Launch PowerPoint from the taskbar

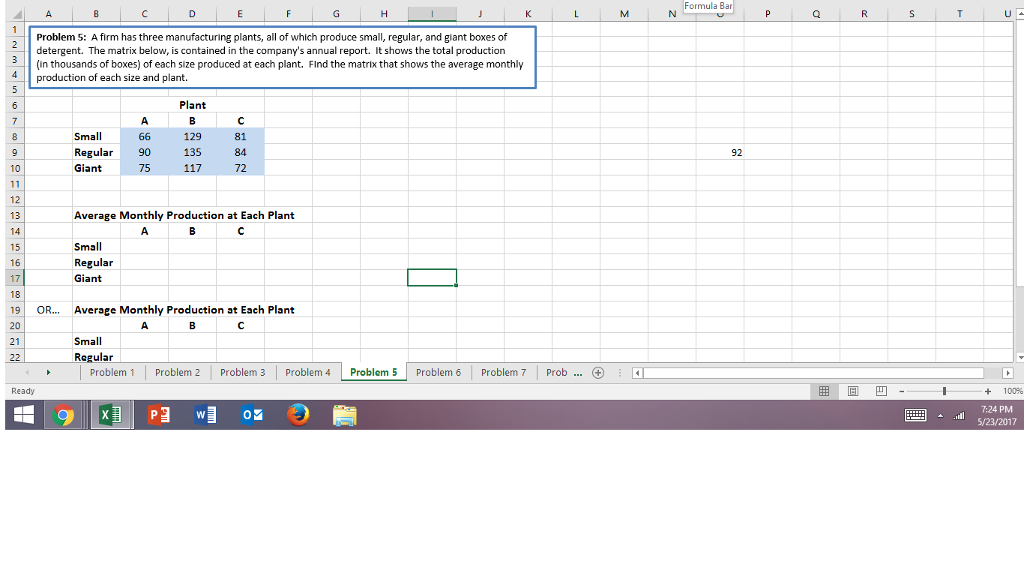[158, 413]
